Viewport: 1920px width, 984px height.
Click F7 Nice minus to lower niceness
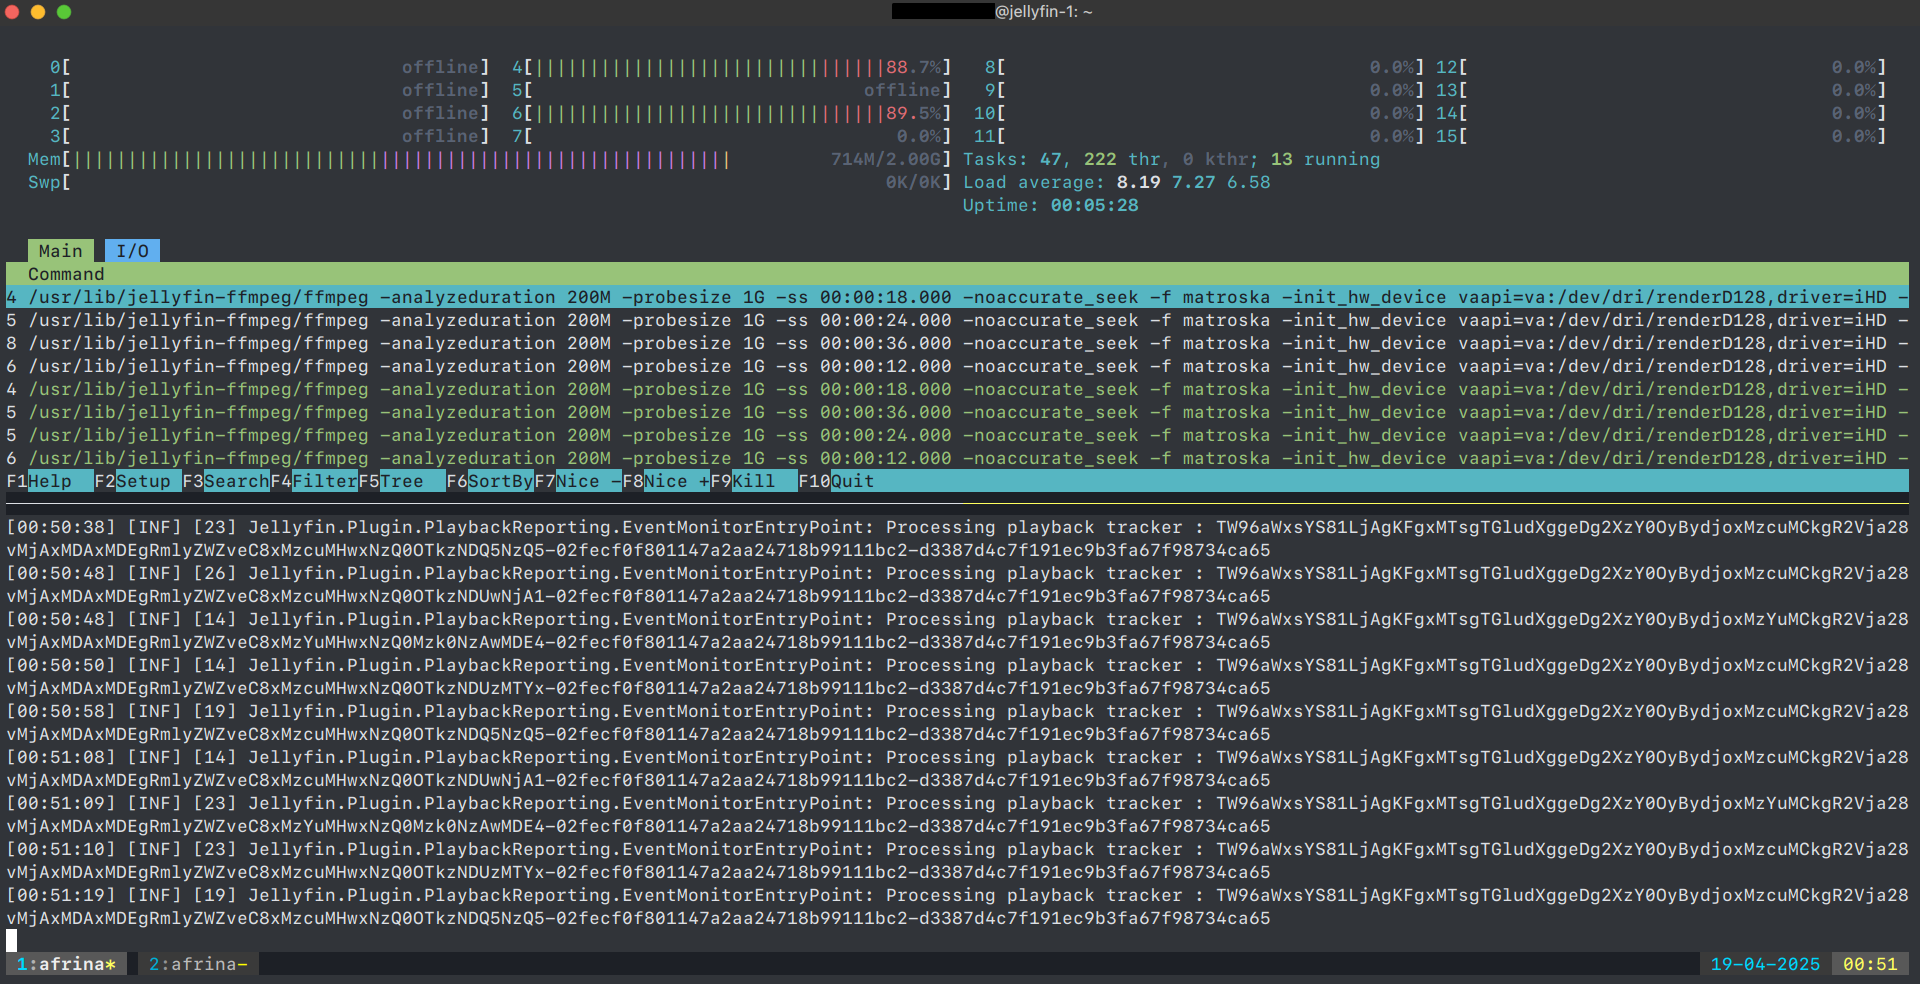(588, 481)
